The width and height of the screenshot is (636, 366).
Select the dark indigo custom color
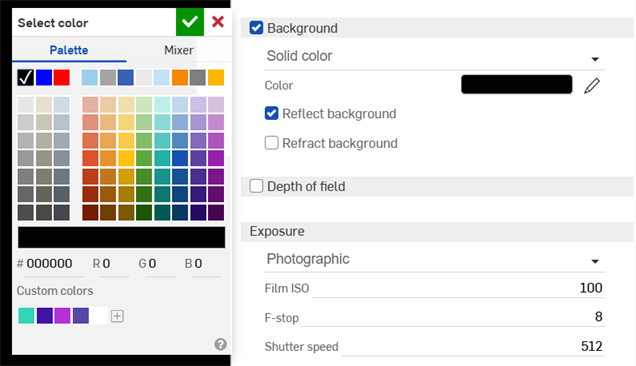[45, 316]
